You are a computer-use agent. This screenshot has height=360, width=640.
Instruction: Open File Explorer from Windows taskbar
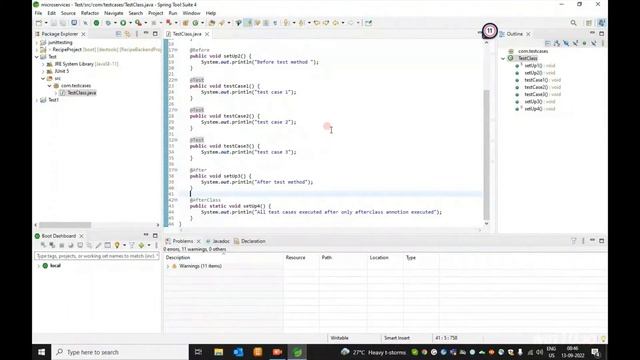218,352
